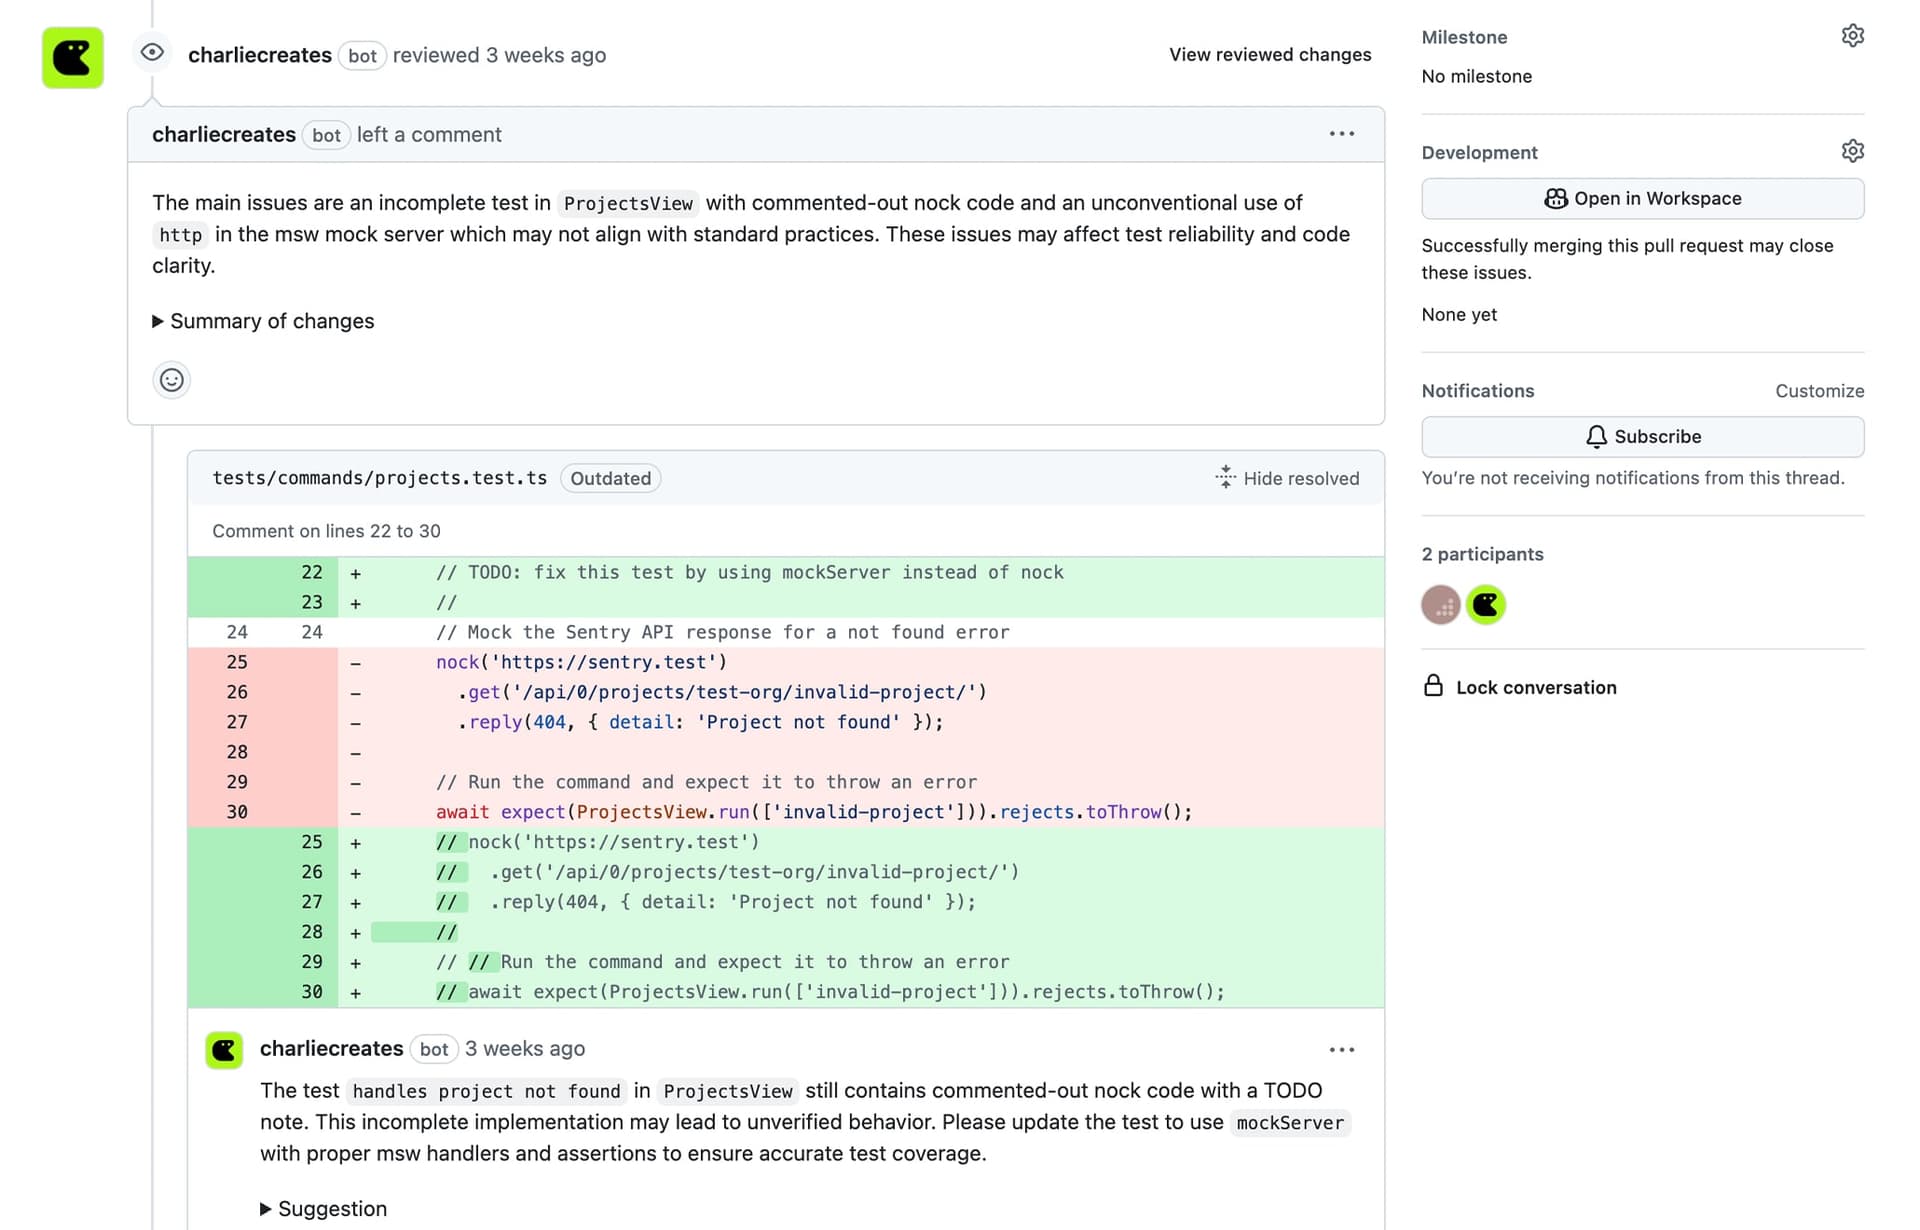Click View reviewed changes
Image resolution: width=1920 pixels, height=1230 pixels.
pyautogui.click(x=1269, y=55)
